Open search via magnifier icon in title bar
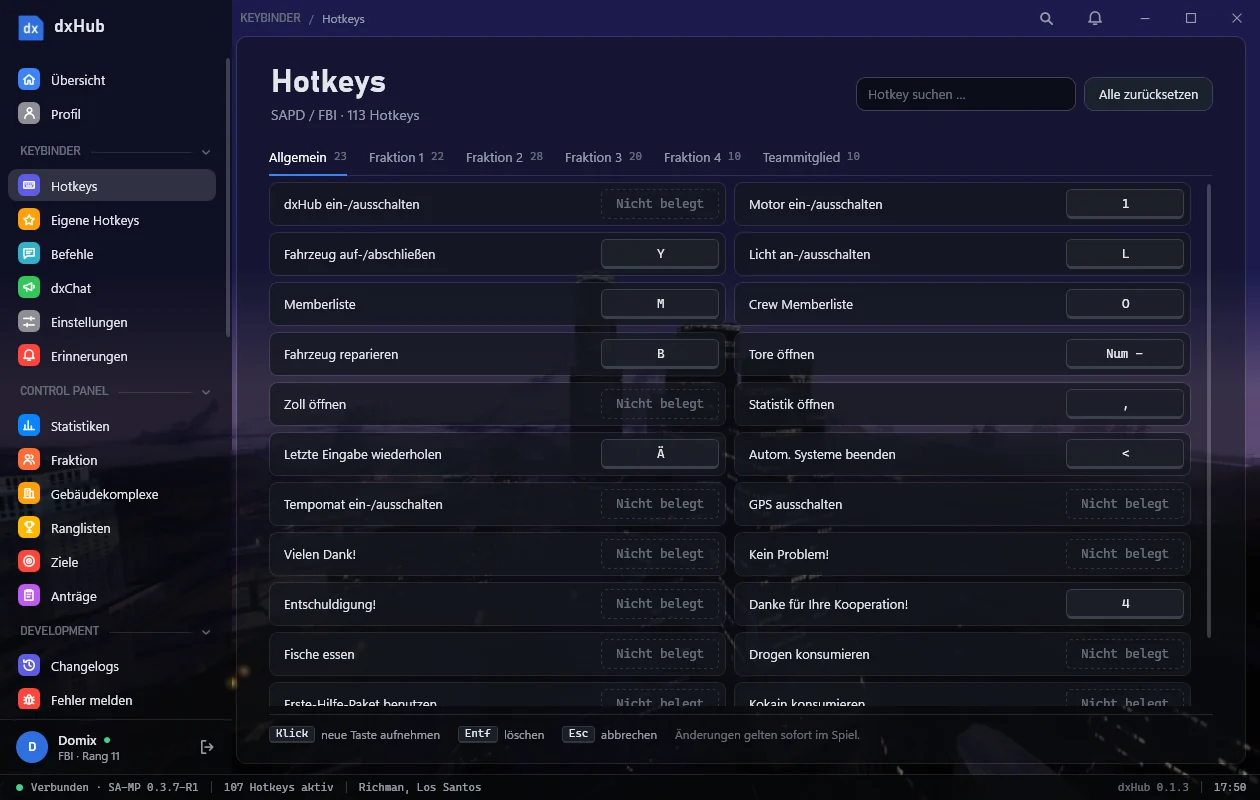Screen dimensions: 1260x800 tap(1046, 18)
